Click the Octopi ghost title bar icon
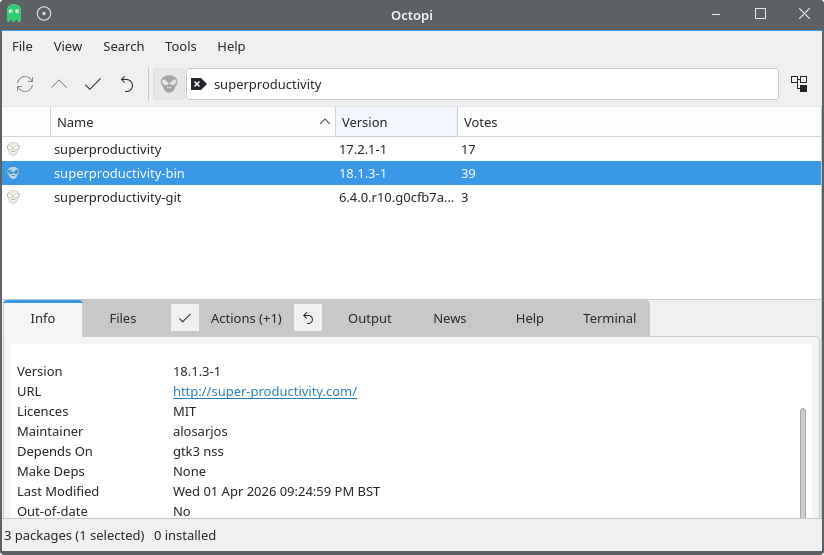824x555 pixels. click(x=14, y=14)
